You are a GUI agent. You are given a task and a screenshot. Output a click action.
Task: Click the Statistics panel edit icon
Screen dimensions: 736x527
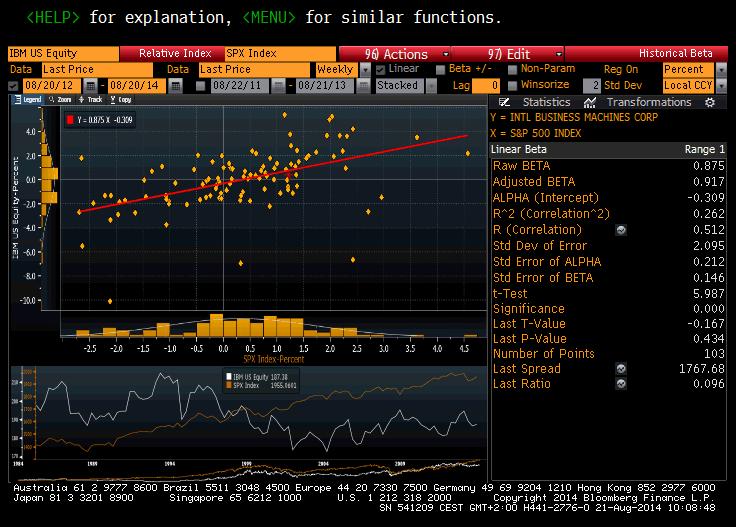504,102
